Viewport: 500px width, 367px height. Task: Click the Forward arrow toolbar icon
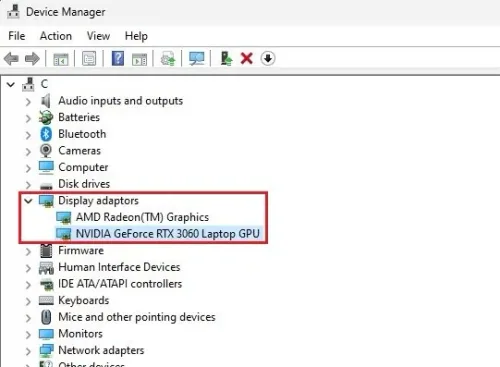32,59
